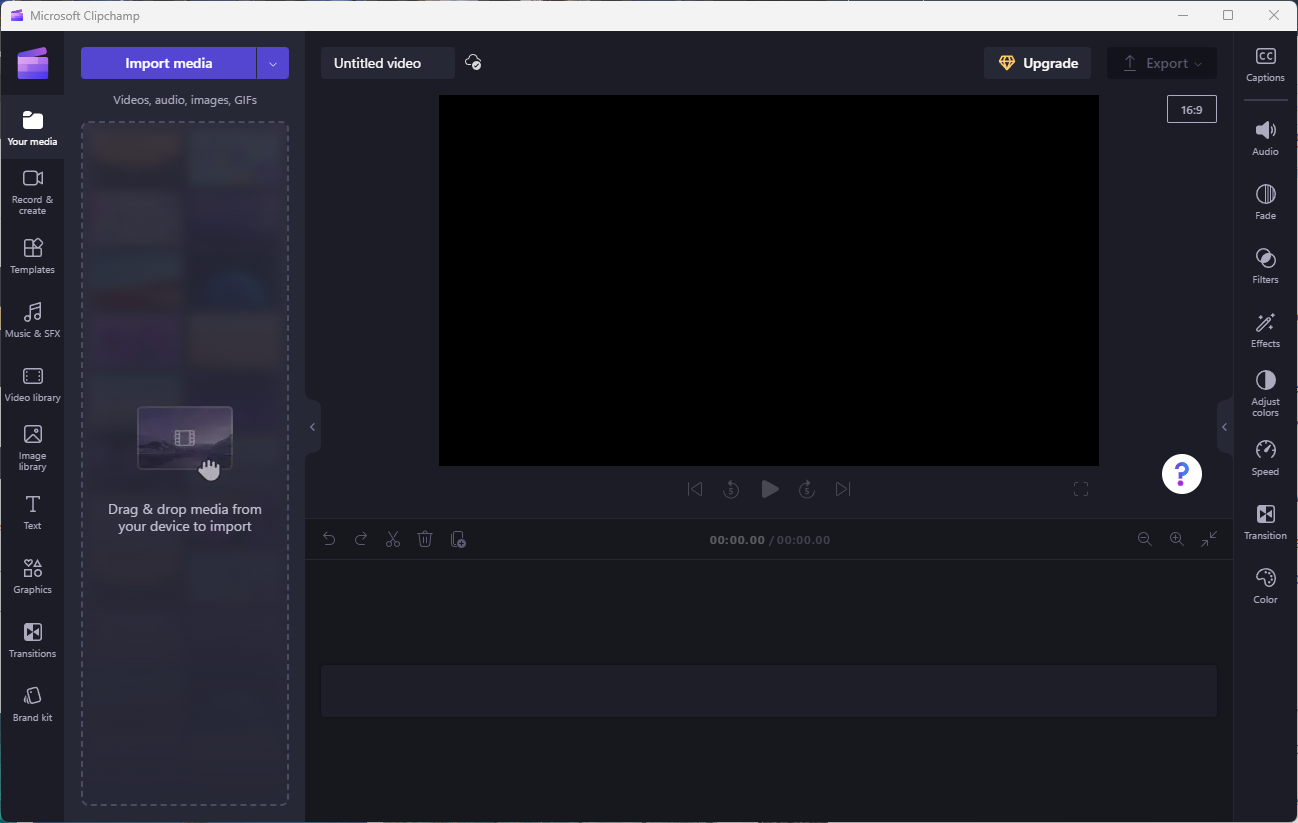This screenshot has height=823, width=1298.
Task: Collapse the left media panel
Action: (312, 427)
